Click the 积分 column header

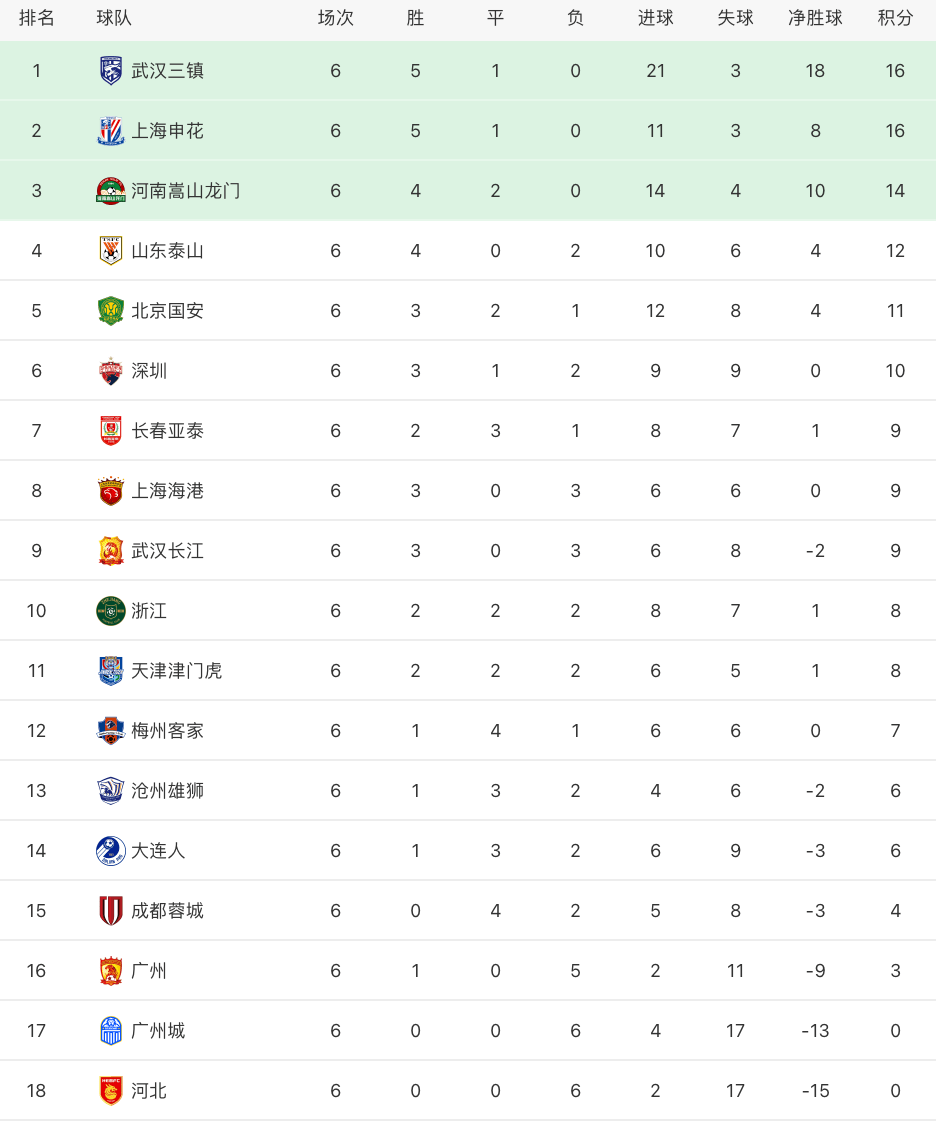coord(895,18)
